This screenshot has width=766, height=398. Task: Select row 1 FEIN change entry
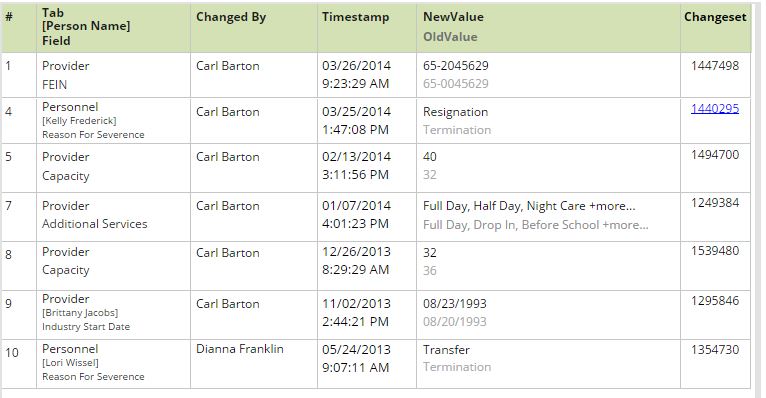[376, 75]
